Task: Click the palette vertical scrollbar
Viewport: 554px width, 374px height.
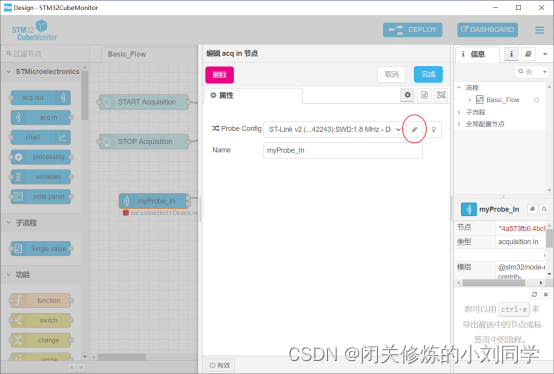Action: coord(85,95)
